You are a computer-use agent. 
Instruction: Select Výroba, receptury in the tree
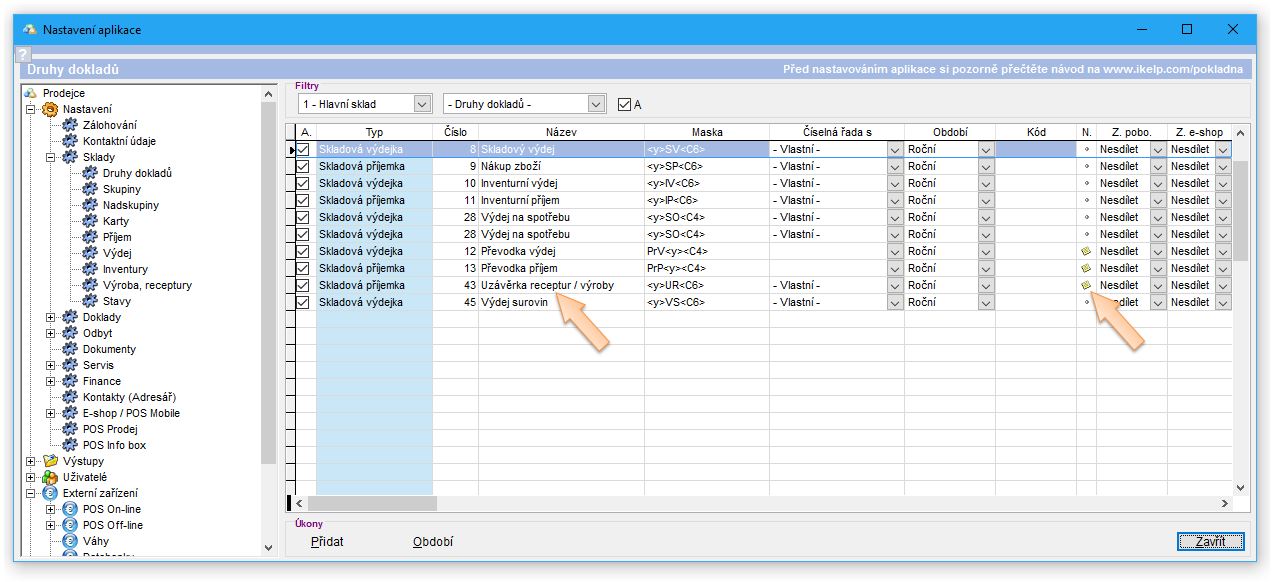click(146, 285)
